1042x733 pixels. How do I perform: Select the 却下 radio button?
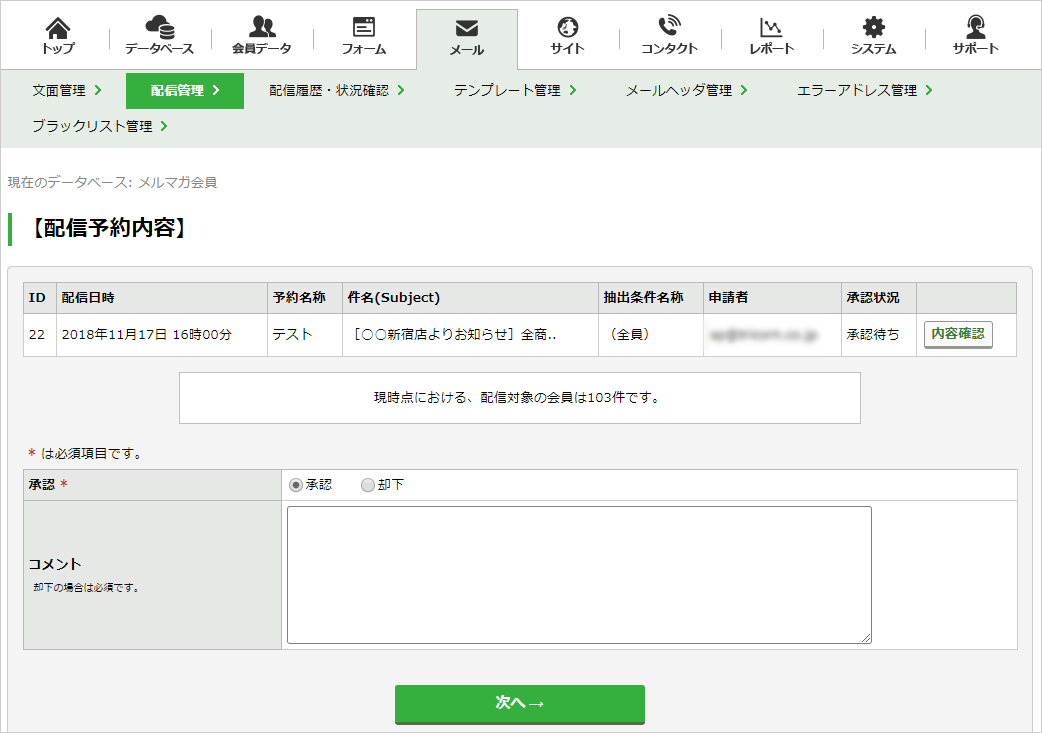[367, 485]
